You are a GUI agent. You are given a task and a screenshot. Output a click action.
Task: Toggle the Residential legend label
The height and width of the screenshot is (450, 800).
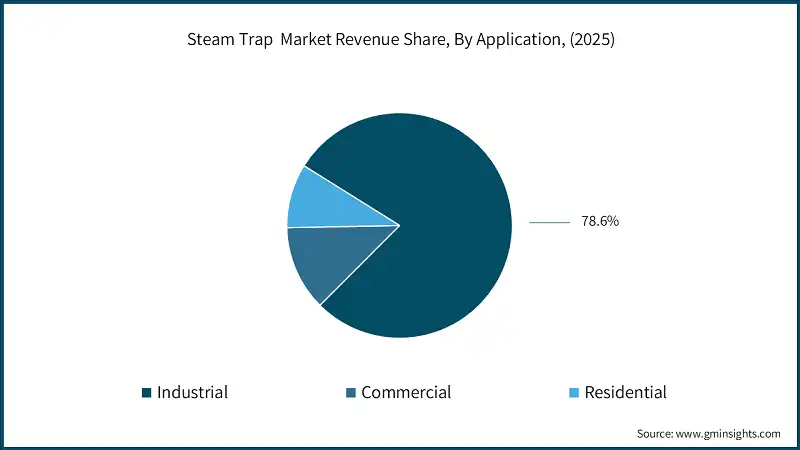625,393
